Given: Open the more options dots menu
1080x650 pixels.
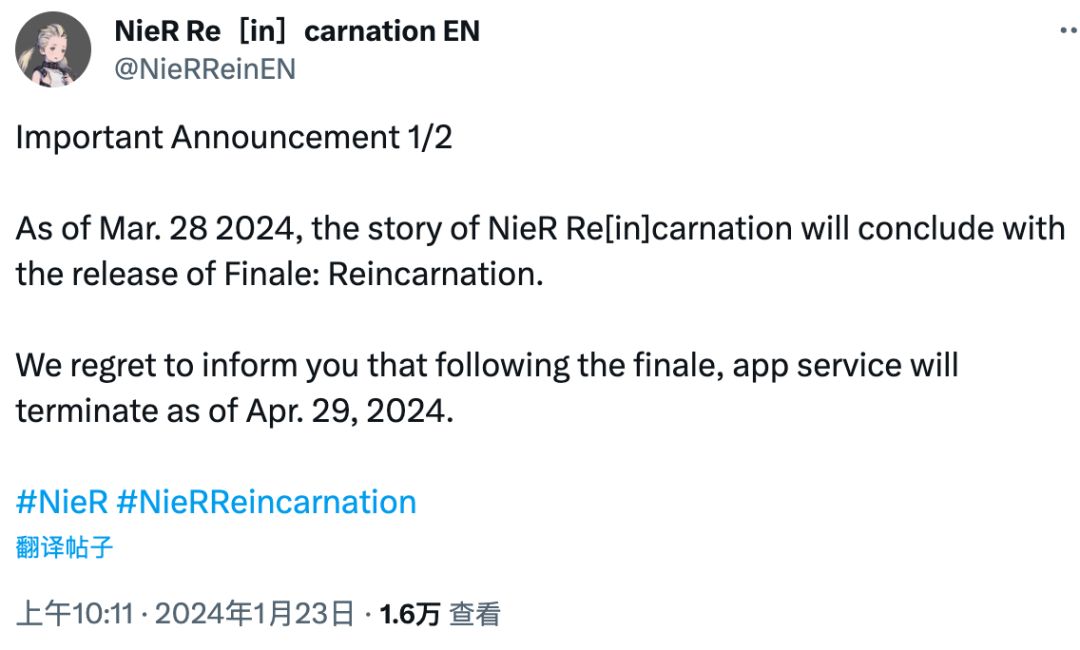Looking at the screenshot, I should pos(1067,32).
